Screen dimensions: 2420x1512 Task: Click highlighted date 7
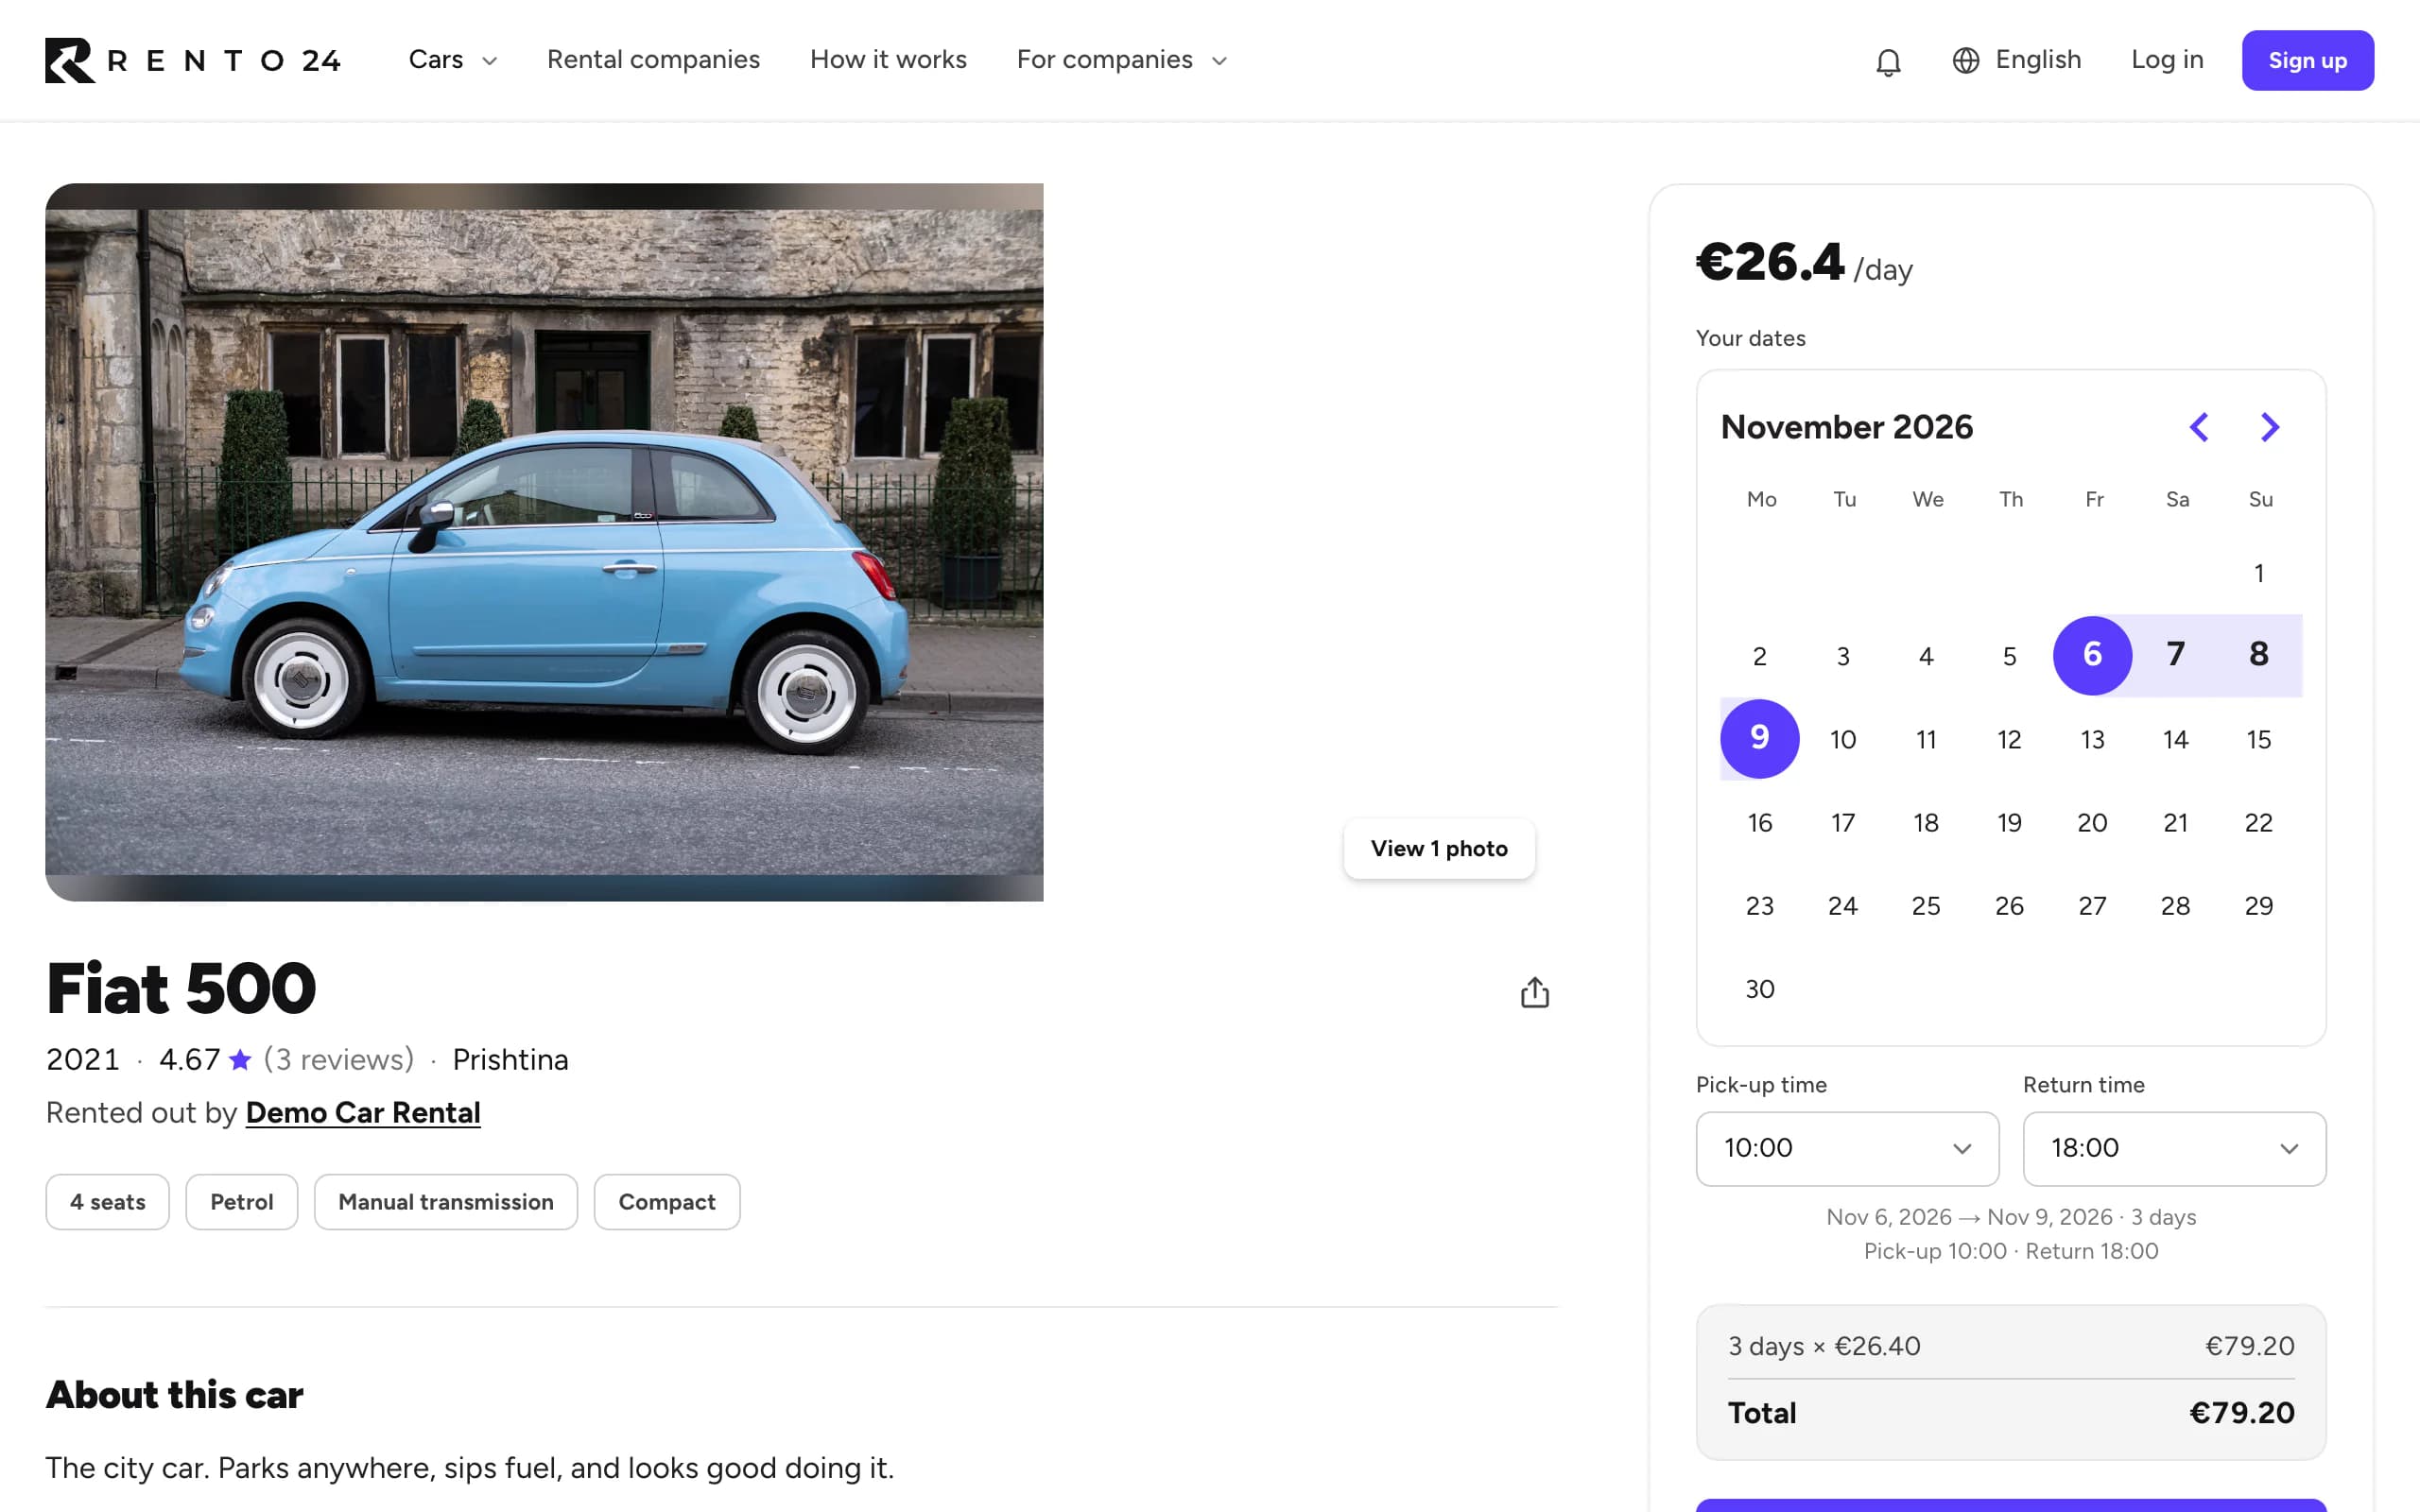coord(2176,655)
